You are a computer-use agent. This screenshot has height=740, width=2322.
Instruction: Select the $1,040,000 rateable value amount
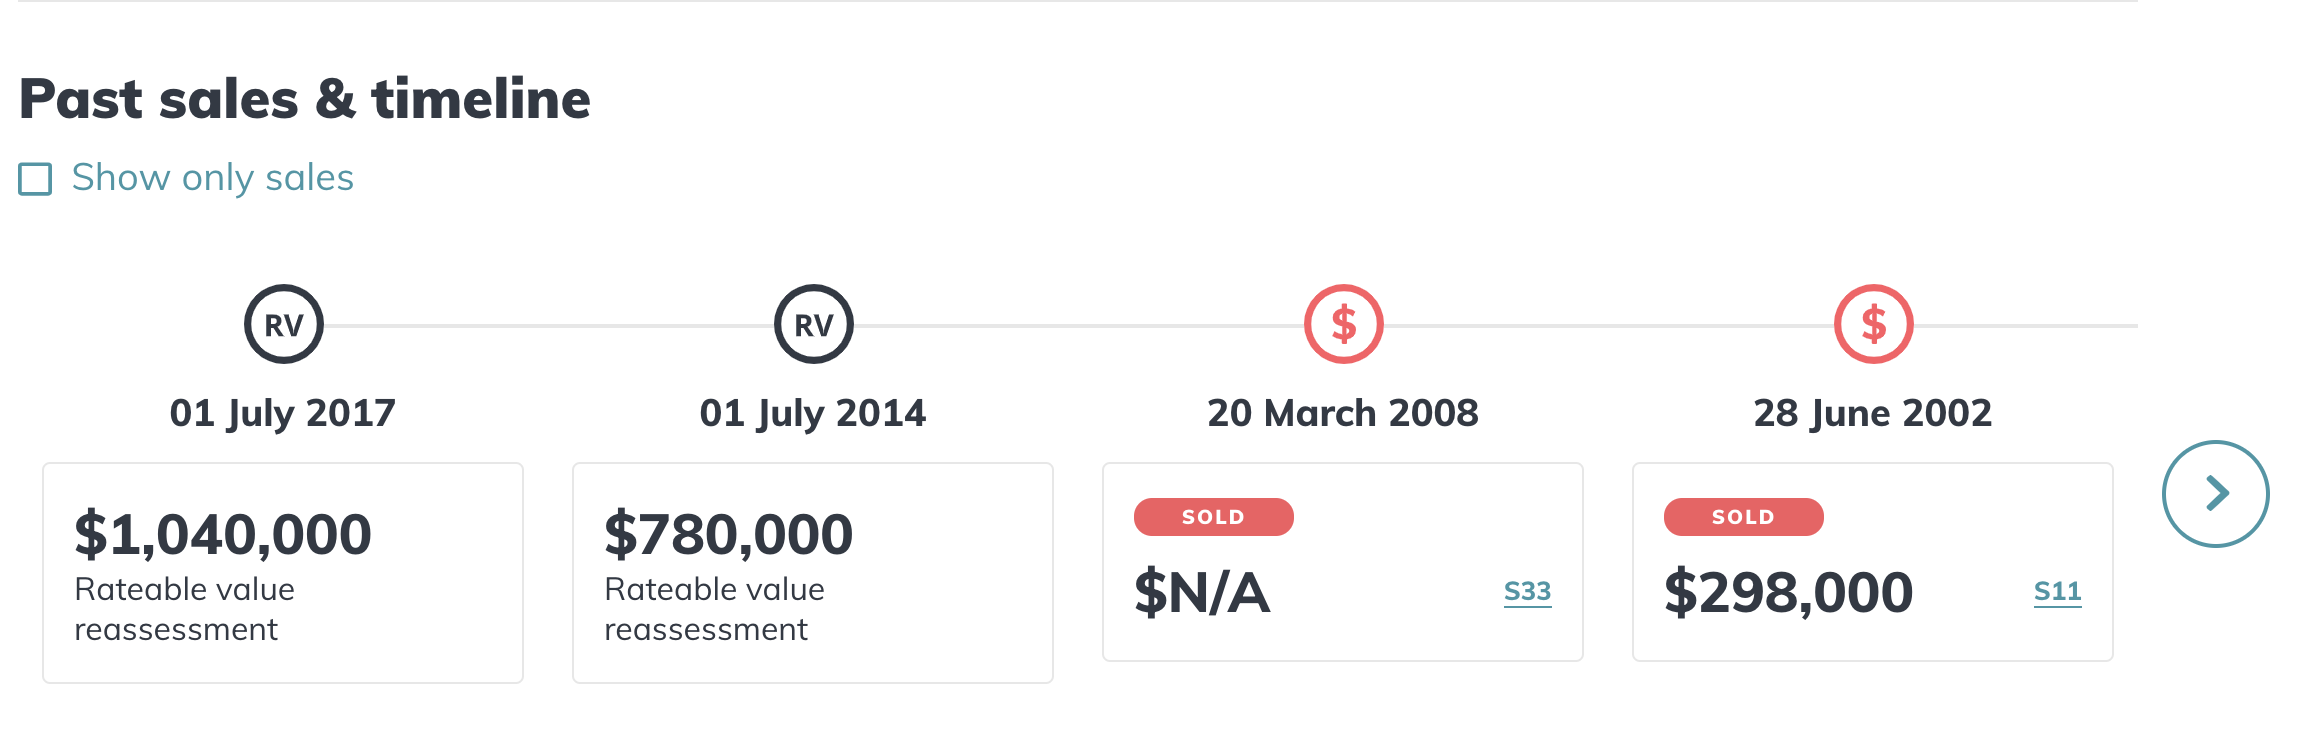223,534
